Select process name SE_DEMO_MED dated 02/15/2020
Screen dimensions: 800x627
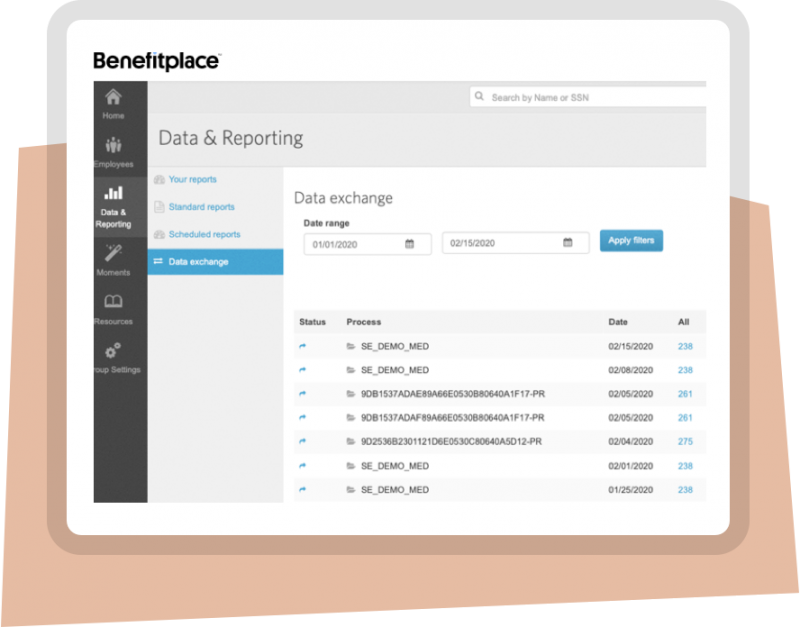click(395, 346)
